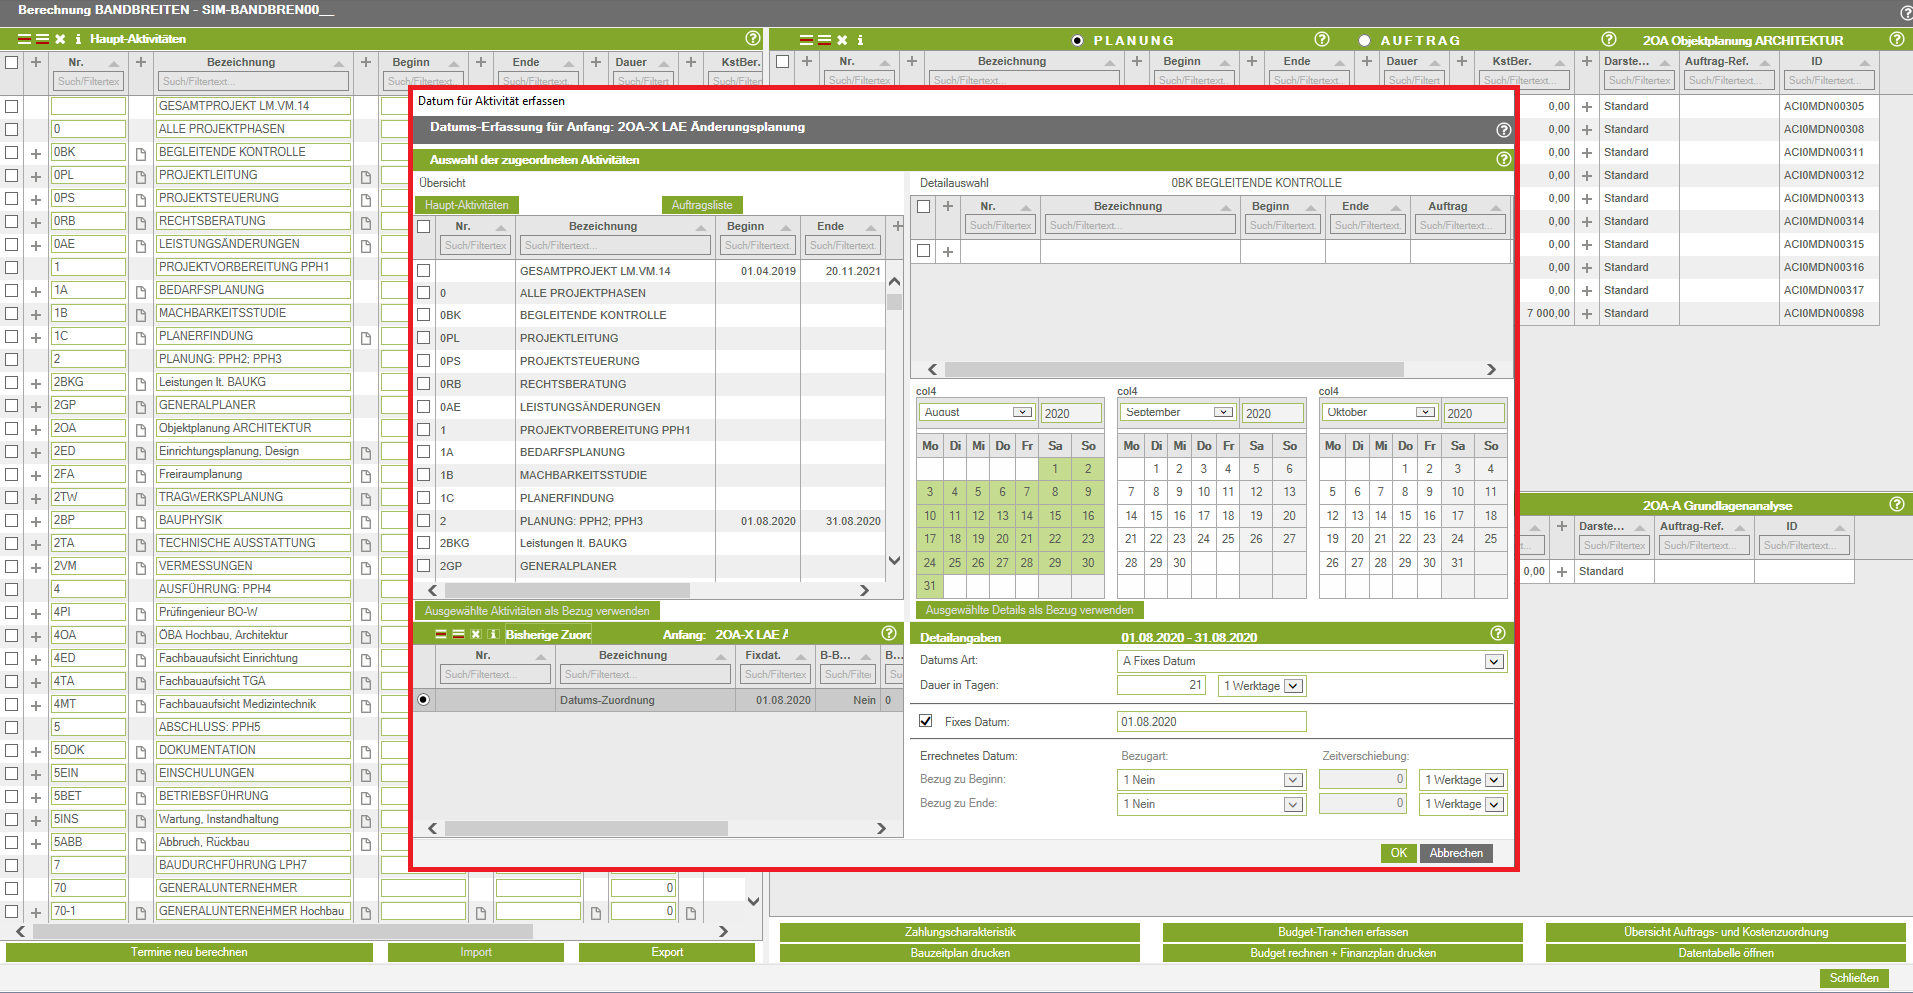Open the Datums Art dropdown
The width and height of the screenshot is (1913, 993).
click(x=1493, y=661)
